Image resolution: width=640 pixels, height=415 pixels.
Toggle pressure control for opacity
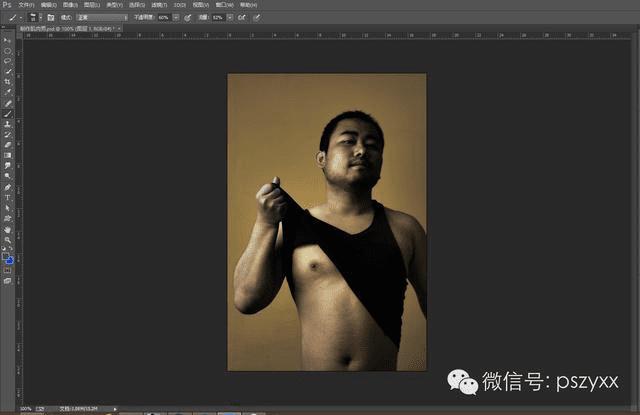point(188,18)
